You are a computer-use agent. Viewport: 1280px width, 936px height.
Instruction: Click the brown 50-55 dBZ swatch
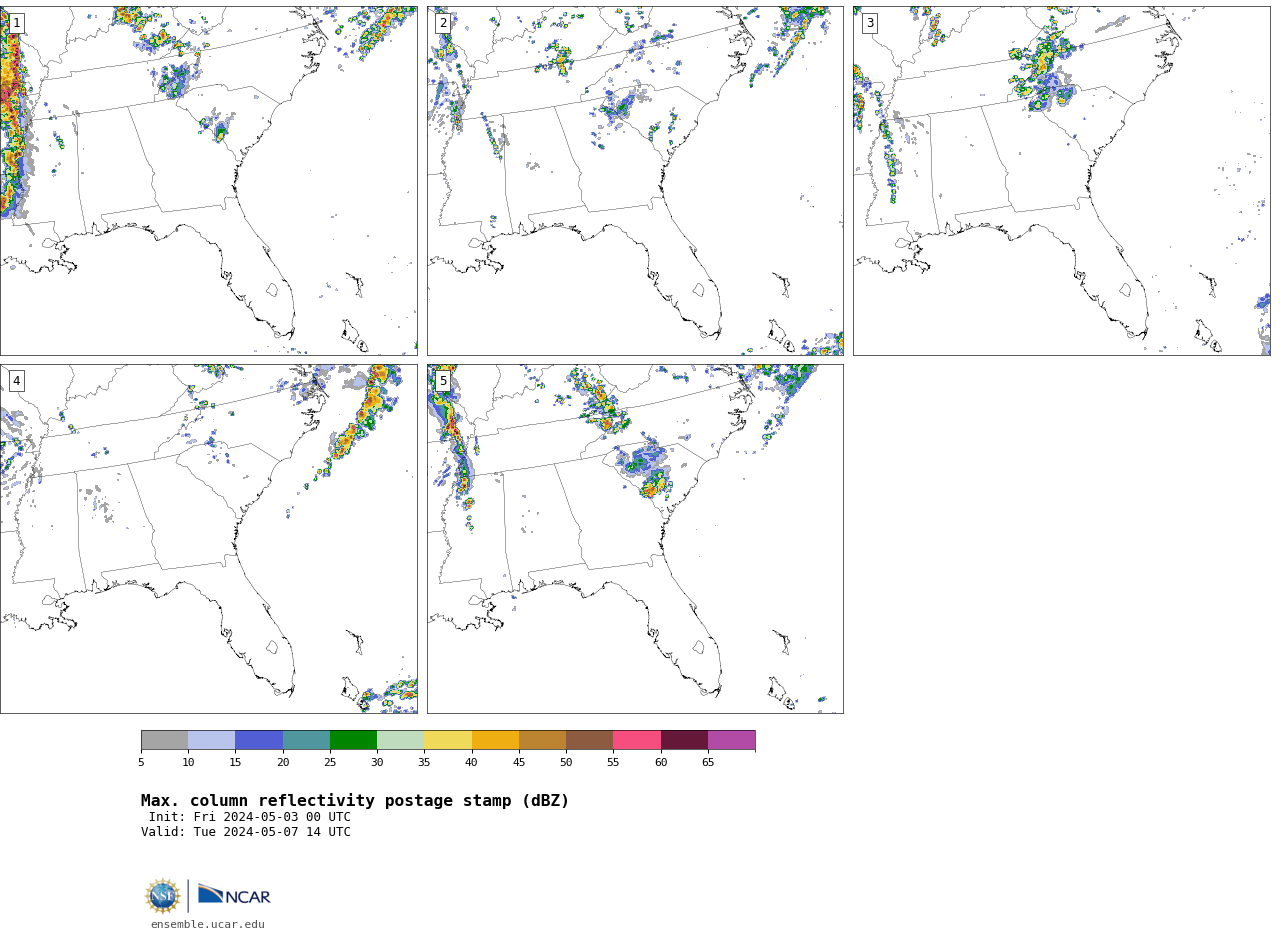click(590, 740)
